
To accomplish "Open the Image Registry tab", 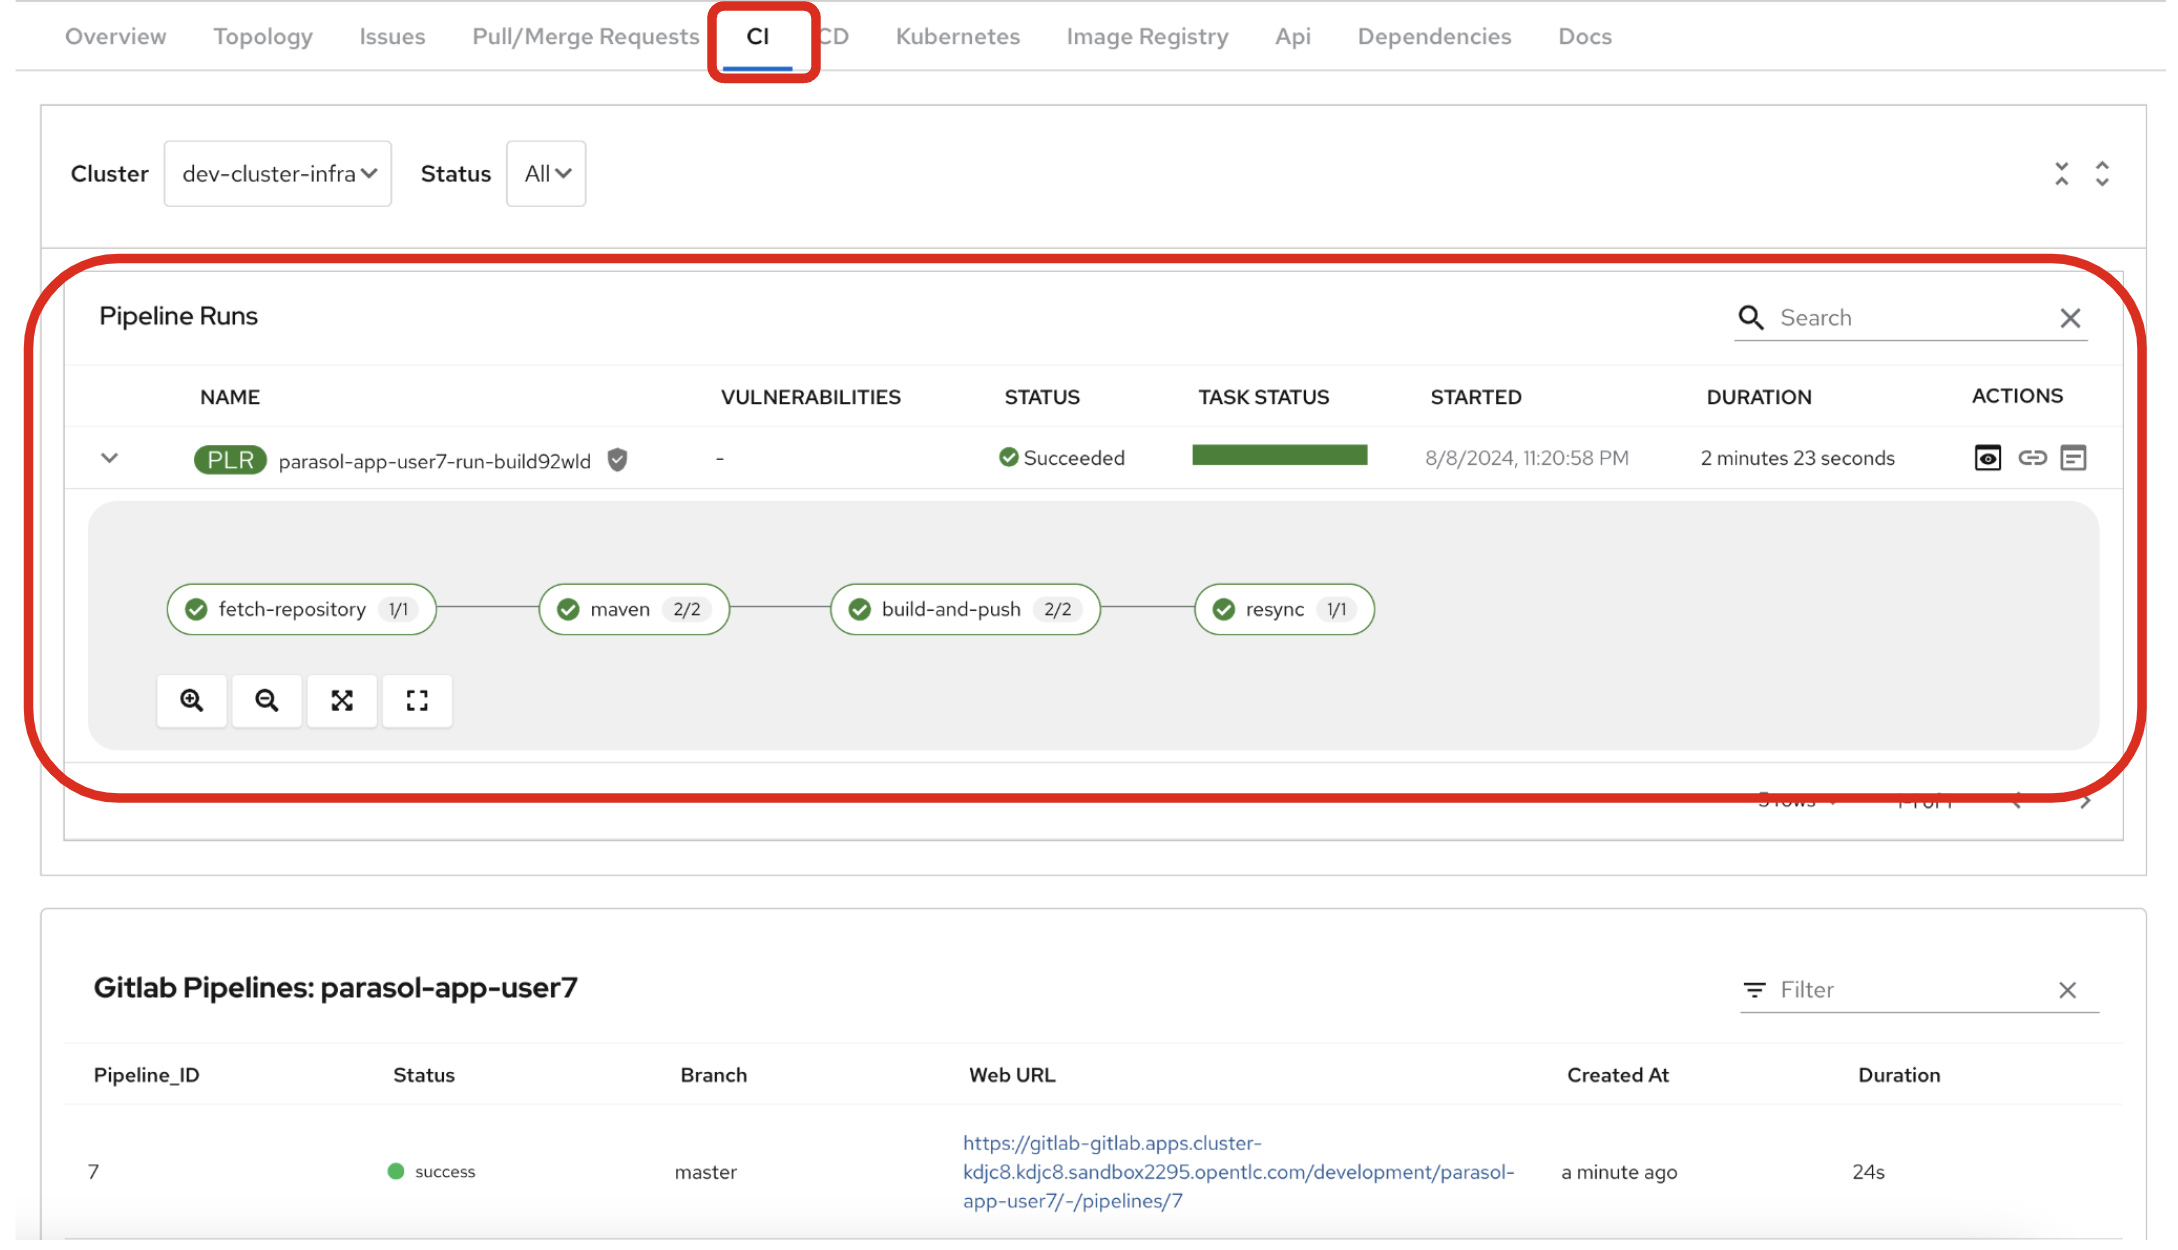I will pyautogui.click(x=1147, y=37).
